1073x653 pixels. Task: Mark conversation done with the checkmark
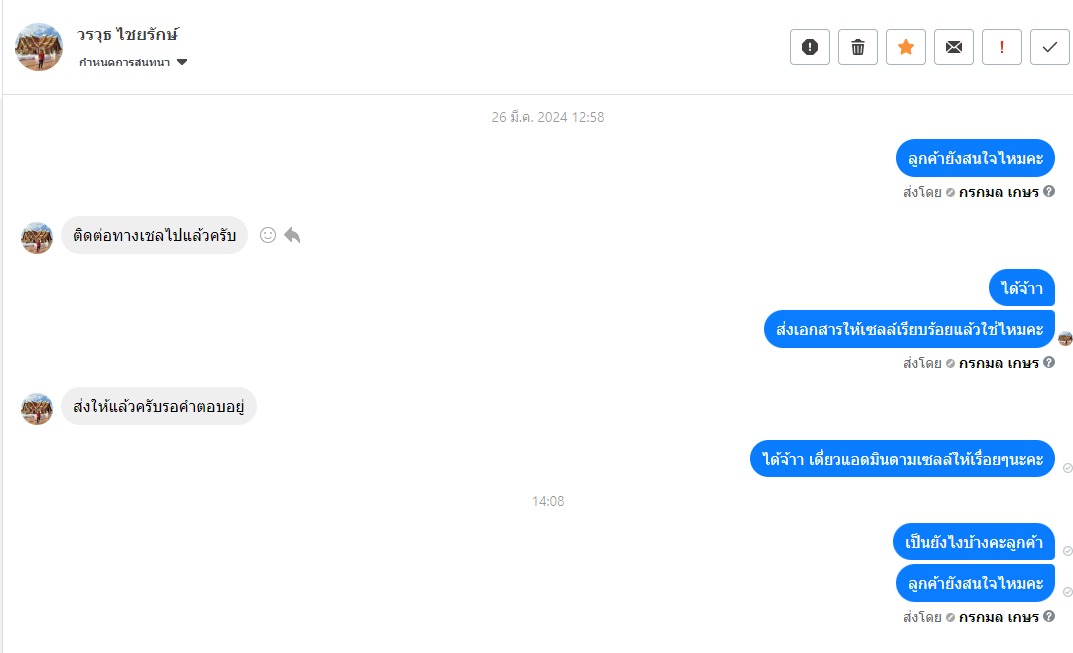tap(1049, 47)
